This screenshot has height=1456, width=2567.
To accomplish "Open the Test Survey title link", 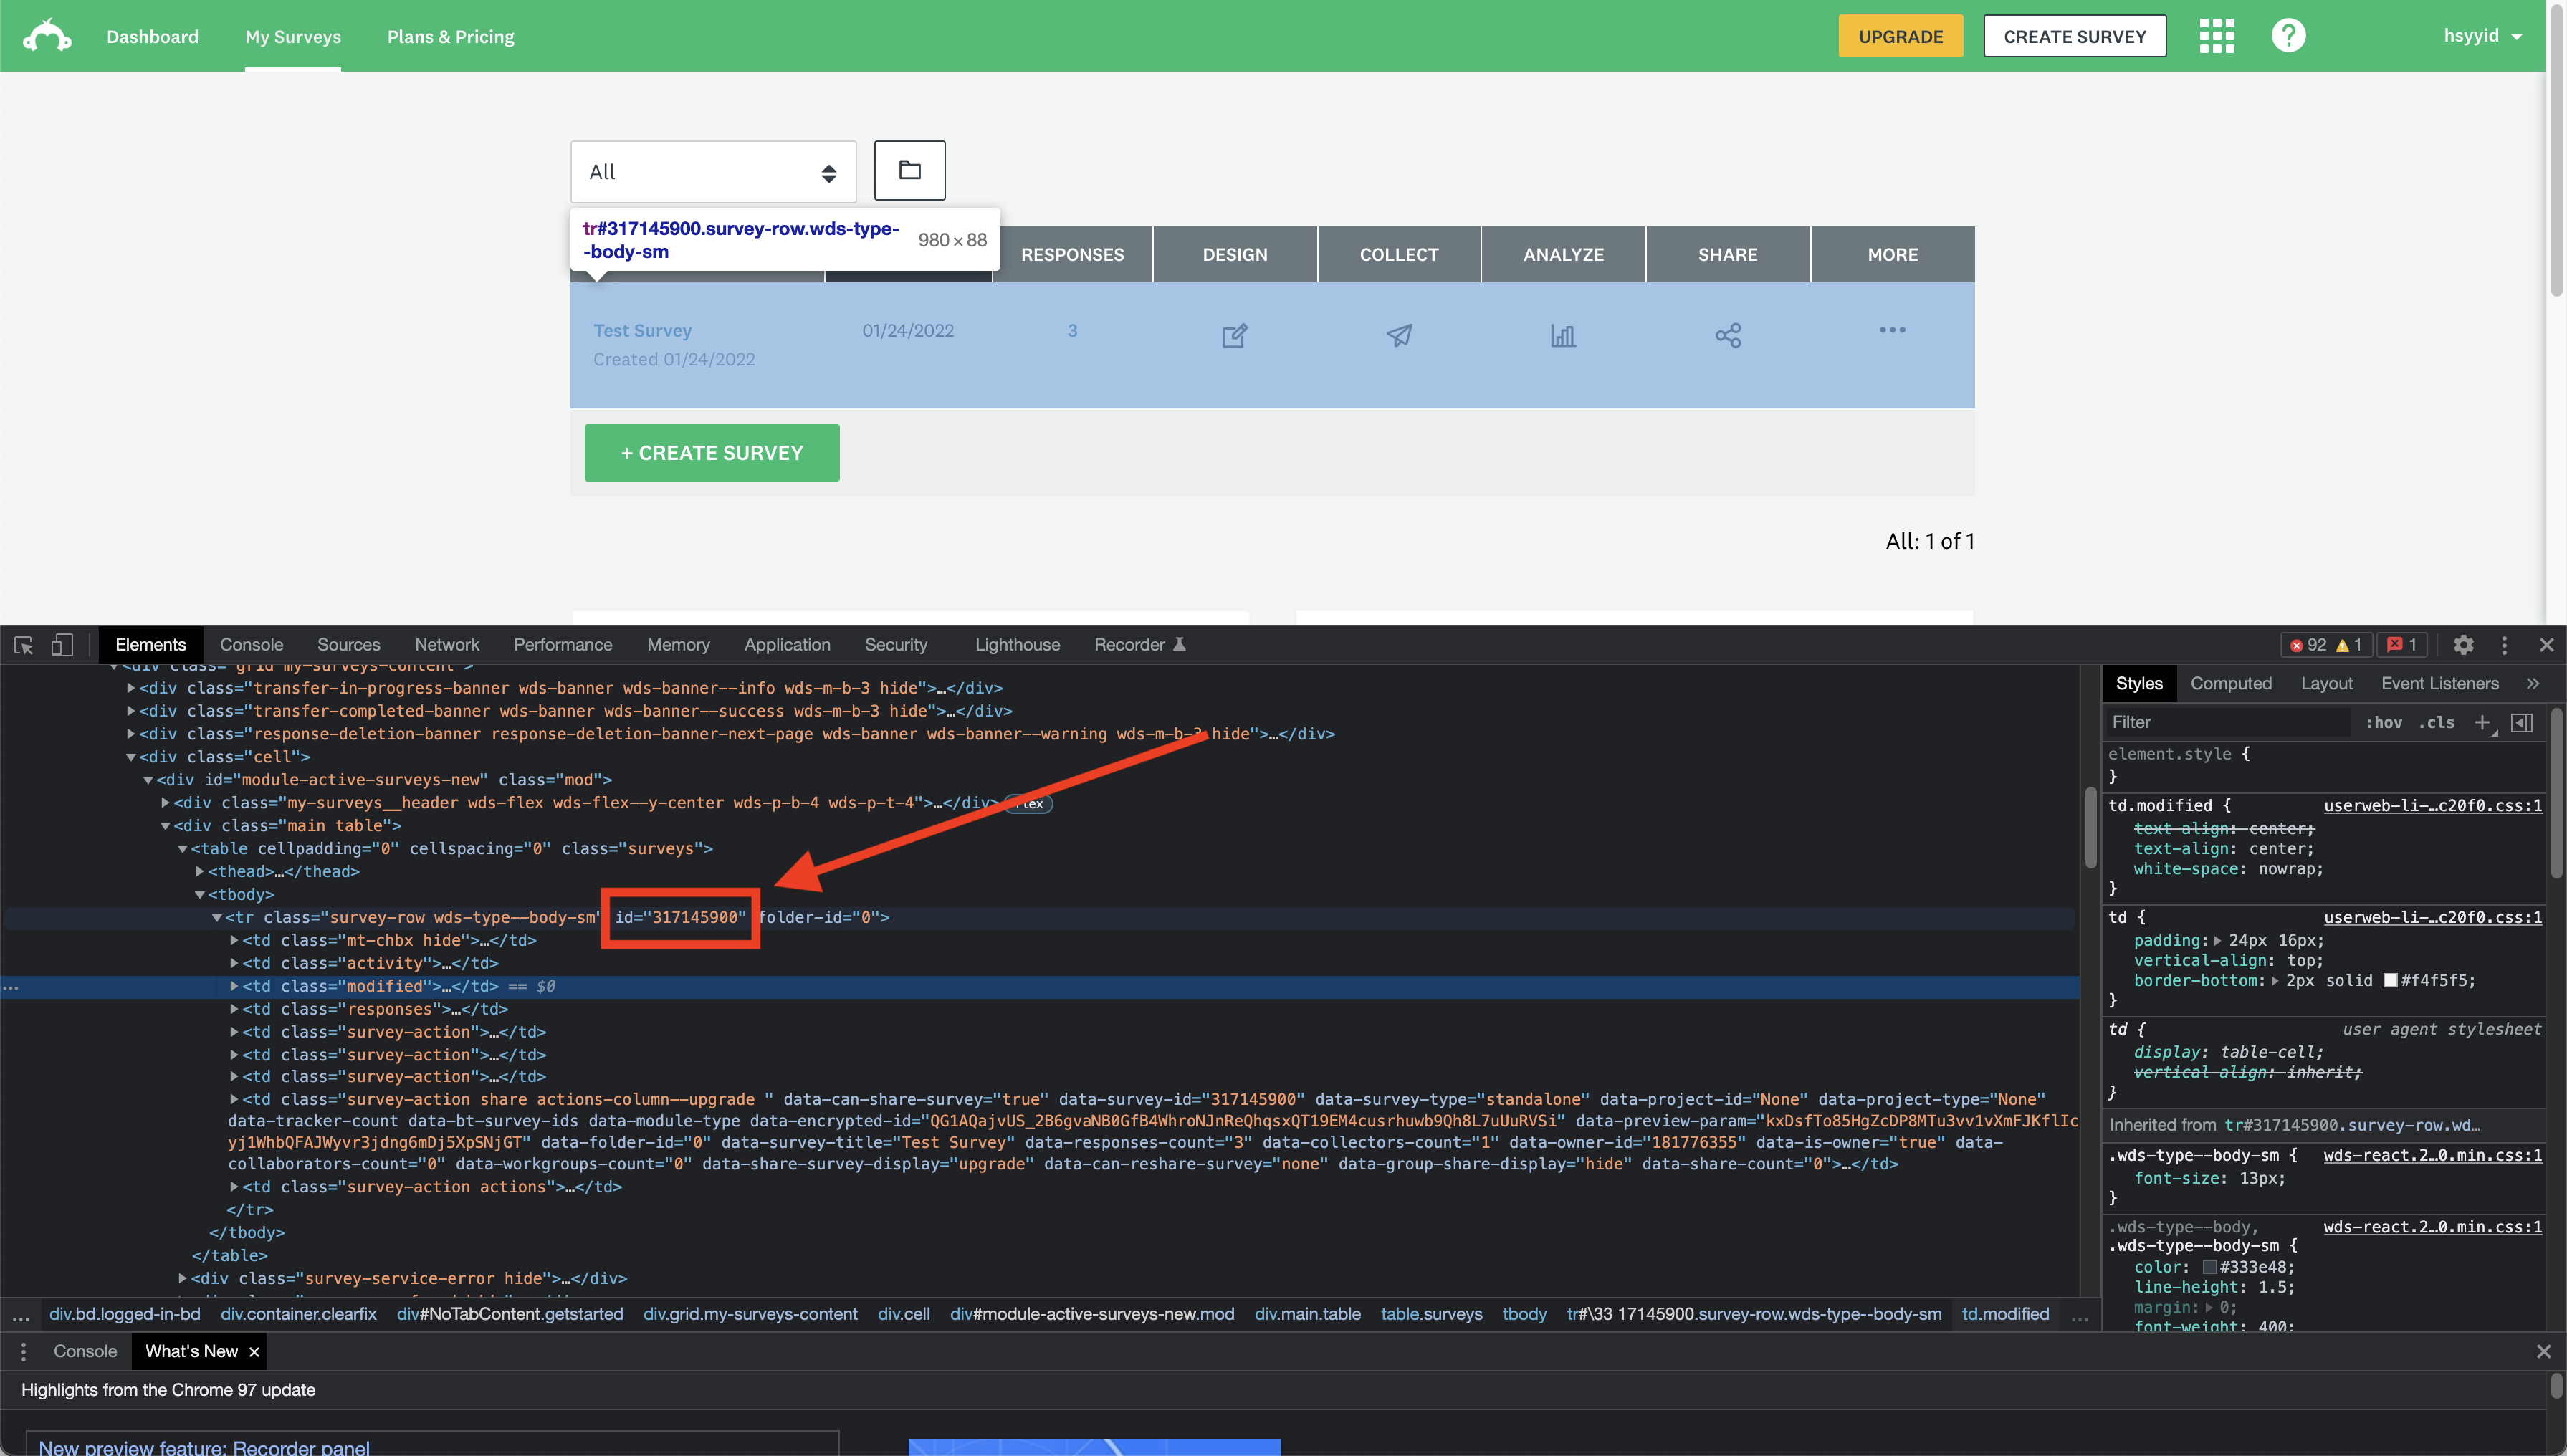I will pos(642,330).
